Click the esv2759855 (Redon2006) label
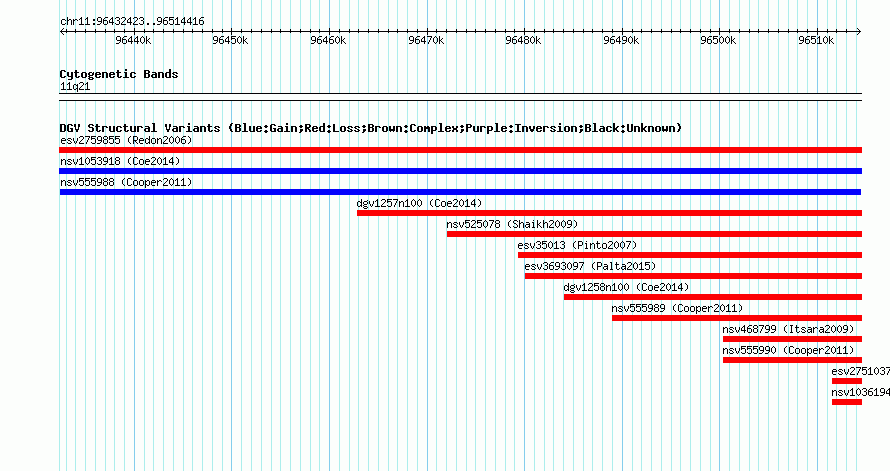This screenshot has height=471, width=890. pos(126,140)
